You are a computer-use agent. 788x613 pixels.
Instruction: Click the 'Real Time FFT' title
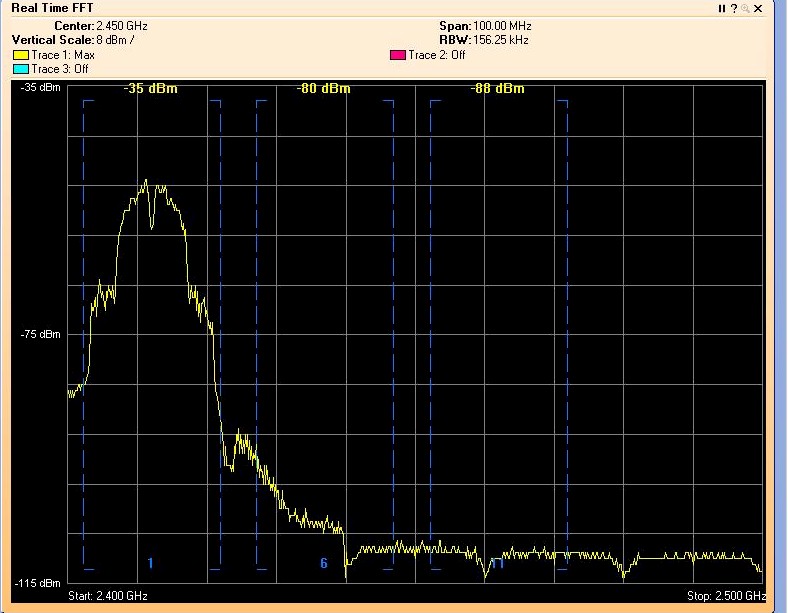(x=52, y=8)
